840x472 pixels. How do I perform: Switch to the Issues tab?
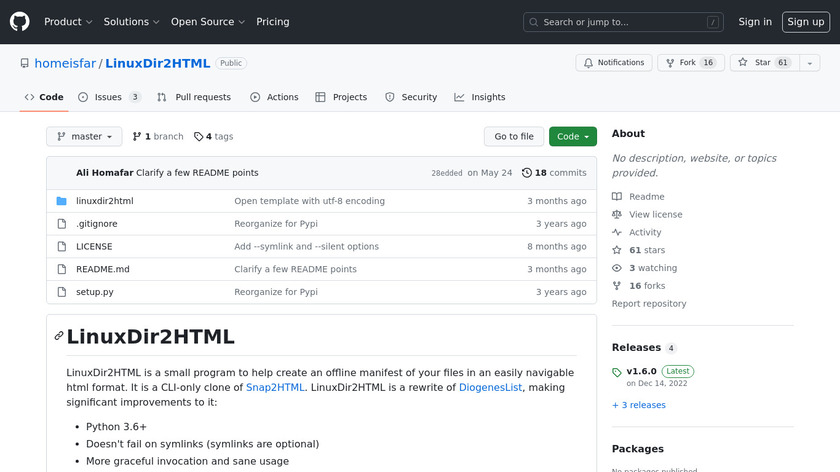pos(108,98)
